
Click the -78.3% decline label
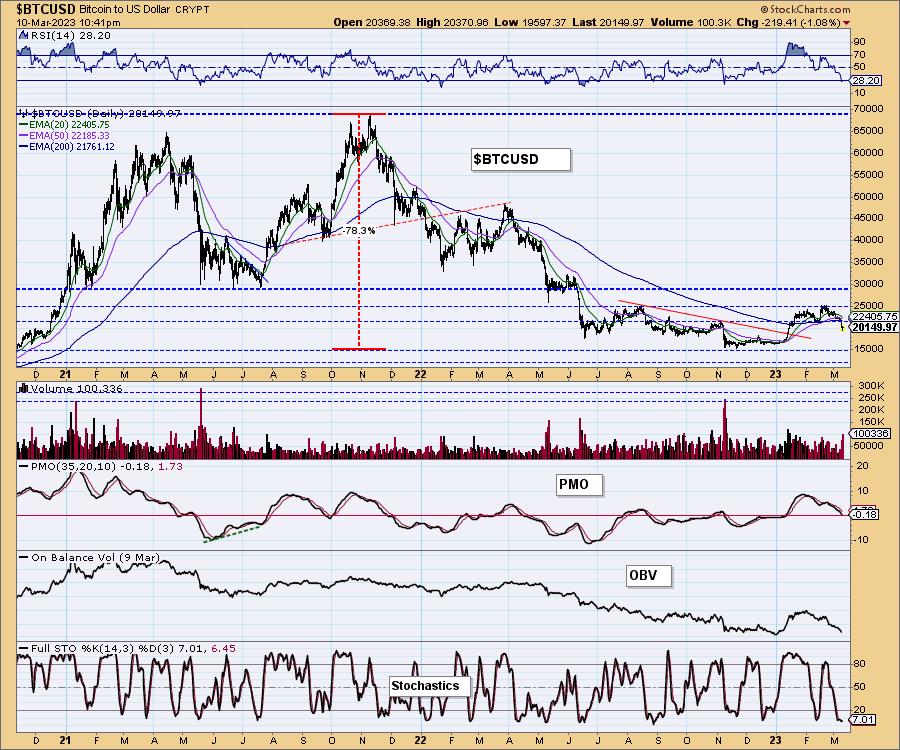(x=359, y=231)
